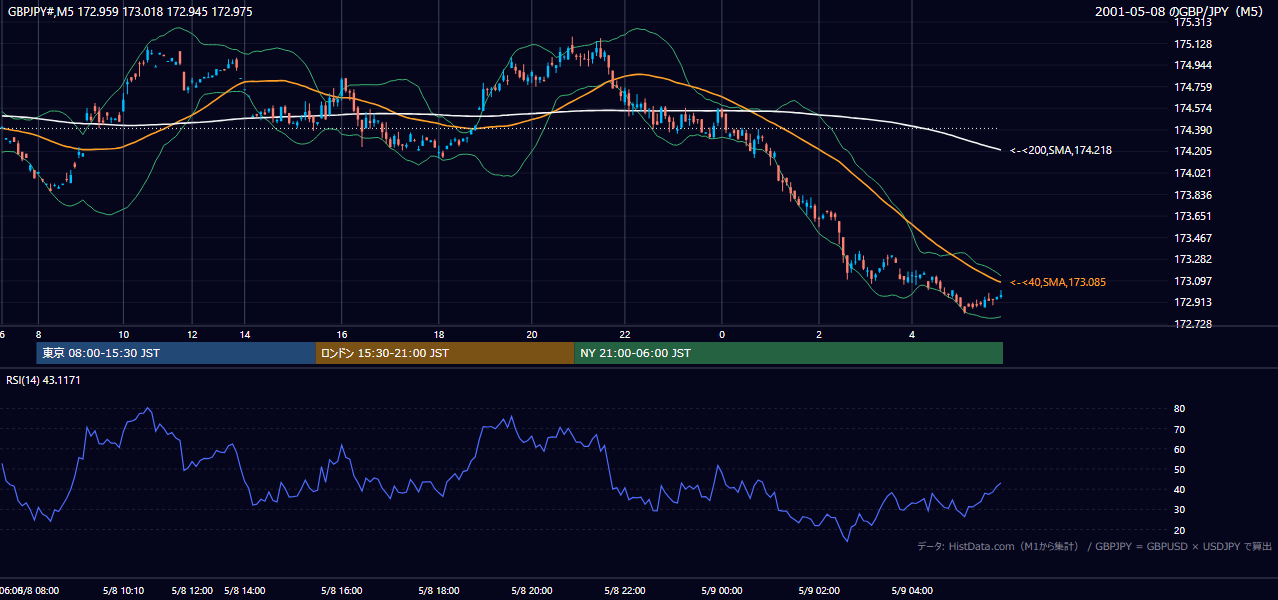Viewport: 1278px width, 600px height.
Task: Click the 5/8 18:00 date label
Action: tap(439, 590)
